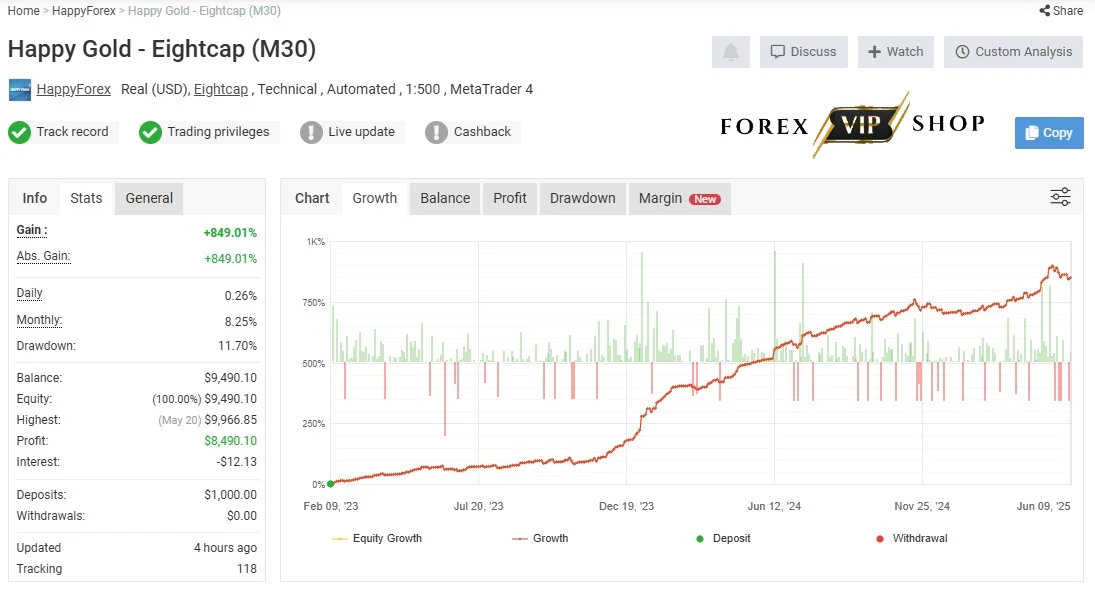Select the Margin tab
Screen dimensions: 1095x592
[679, 198]
